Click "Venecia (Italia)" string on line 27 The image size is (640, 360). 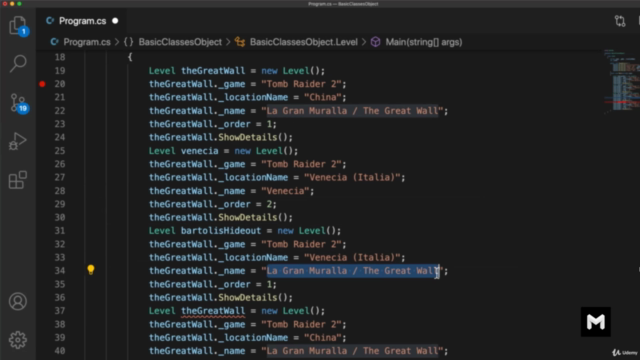352,178
